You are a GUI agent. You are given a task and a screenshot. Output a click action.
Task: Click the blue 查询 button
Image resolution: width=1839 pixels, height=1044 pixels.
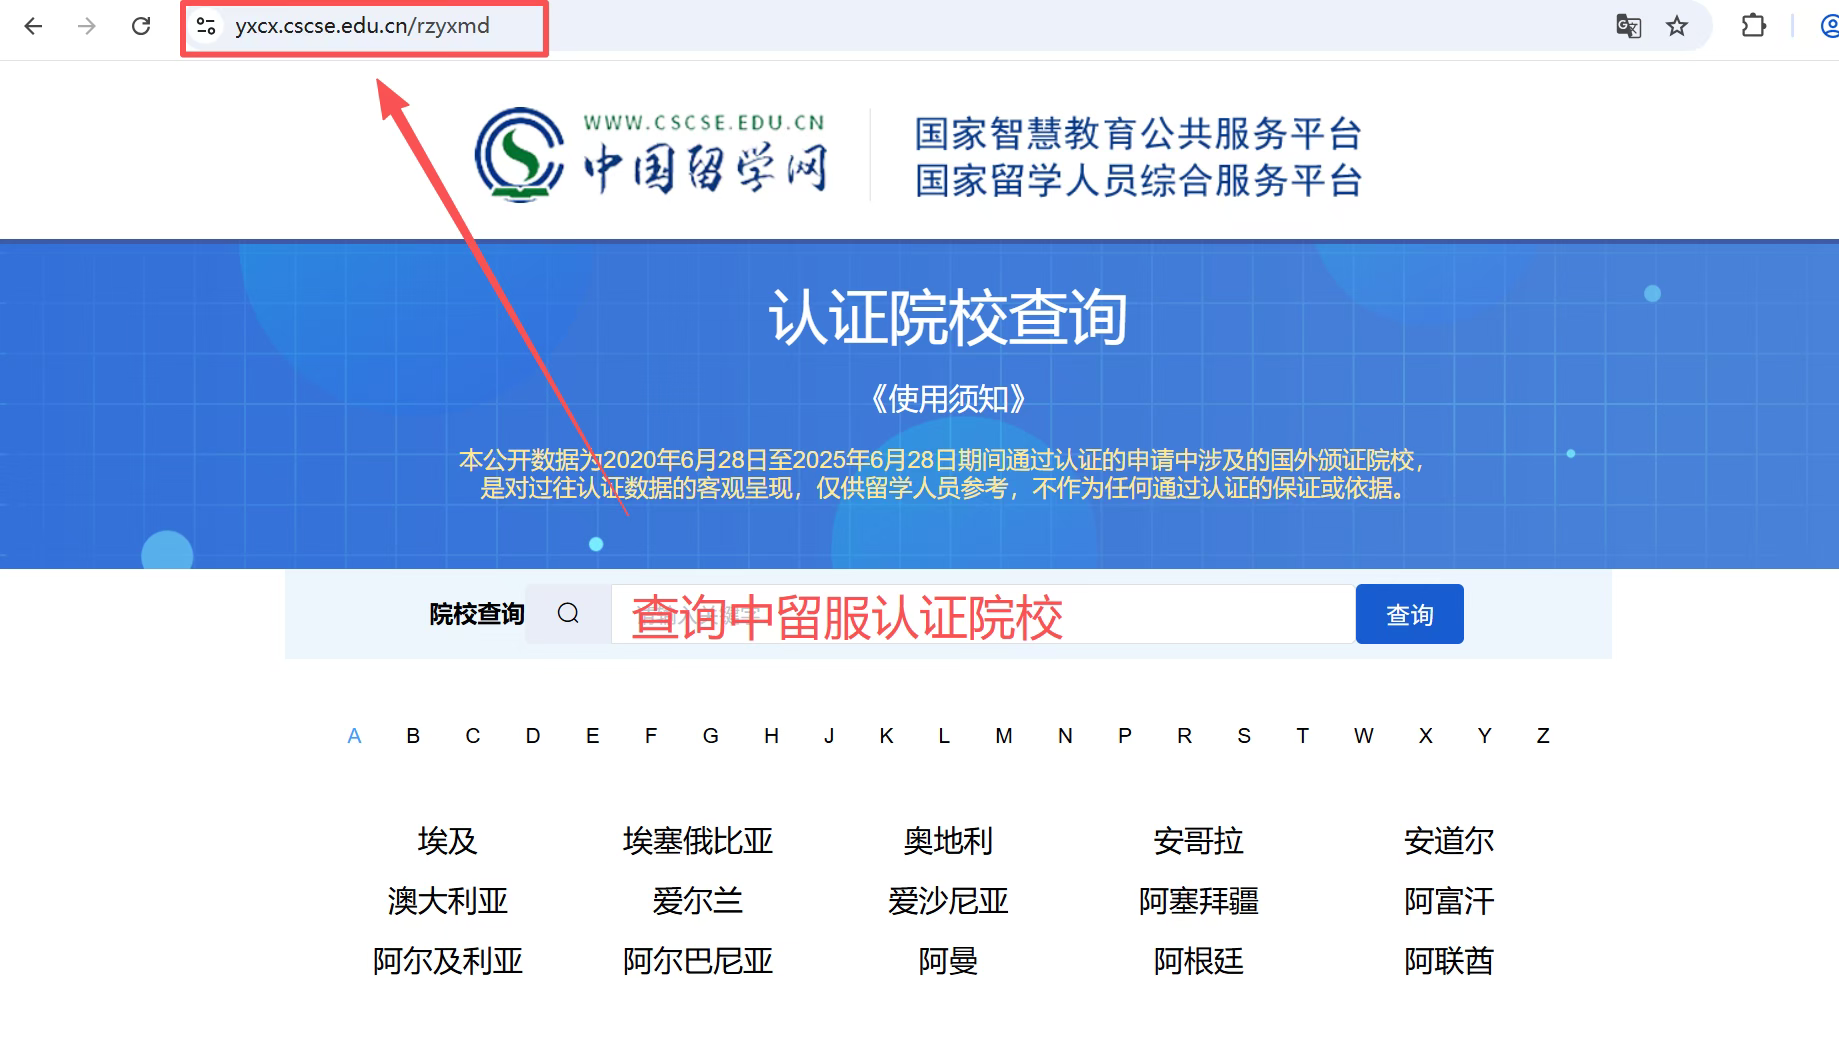1409,614
